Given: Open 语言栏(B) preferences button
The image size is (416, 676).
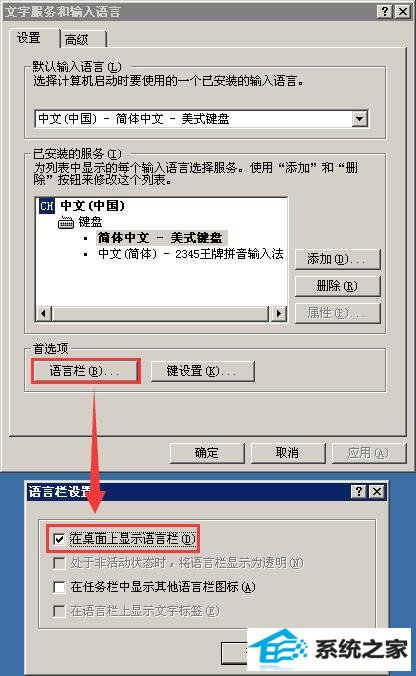Looking at the screenshot, I should tap(85, 371).
